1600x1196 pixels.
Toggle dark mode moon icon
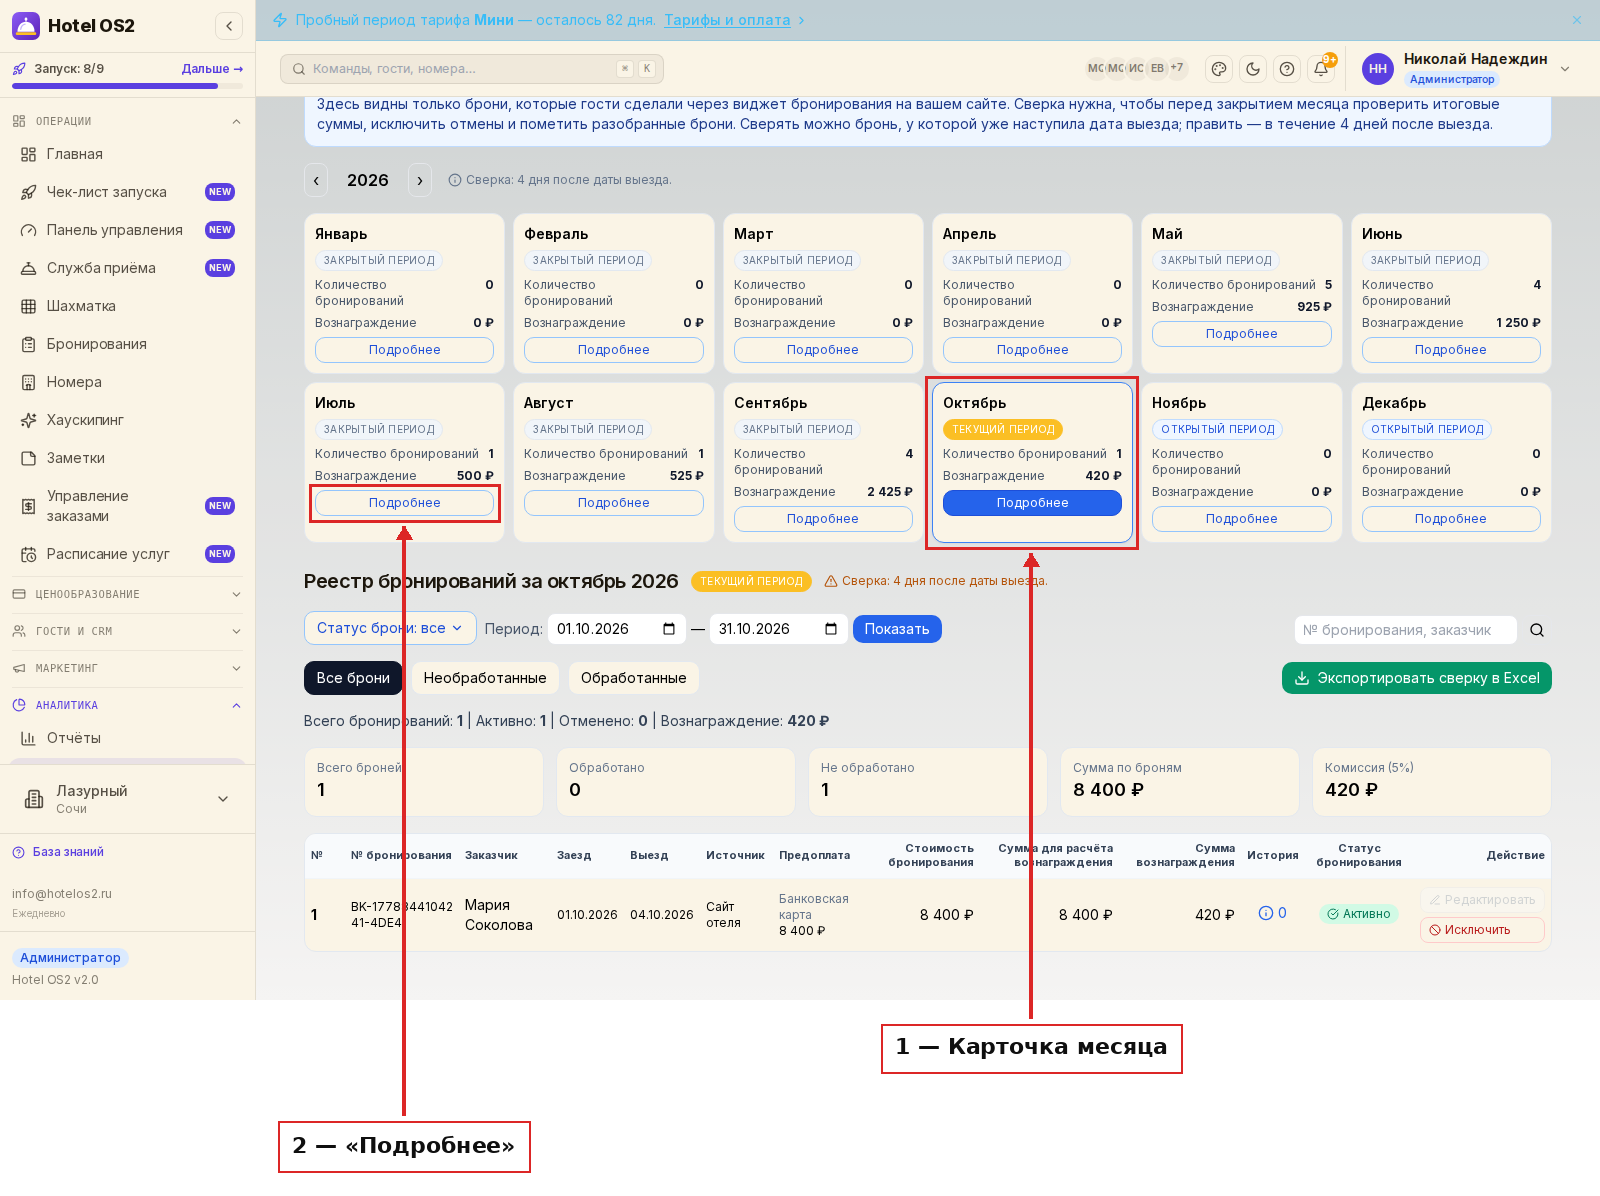coord(1253,69)
